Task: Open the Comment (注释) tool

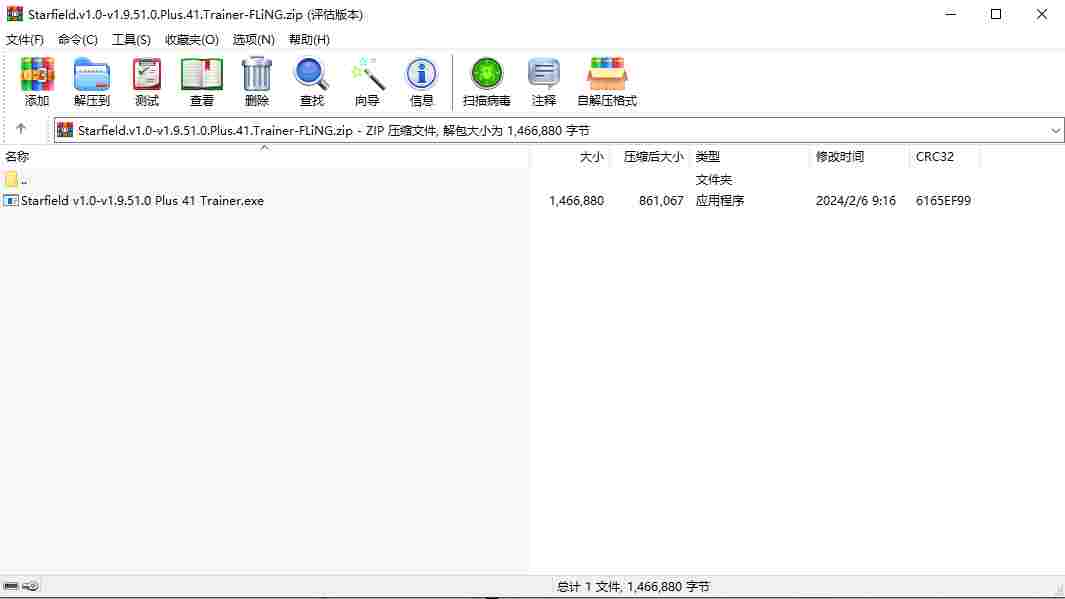Action: pos(543,81)
